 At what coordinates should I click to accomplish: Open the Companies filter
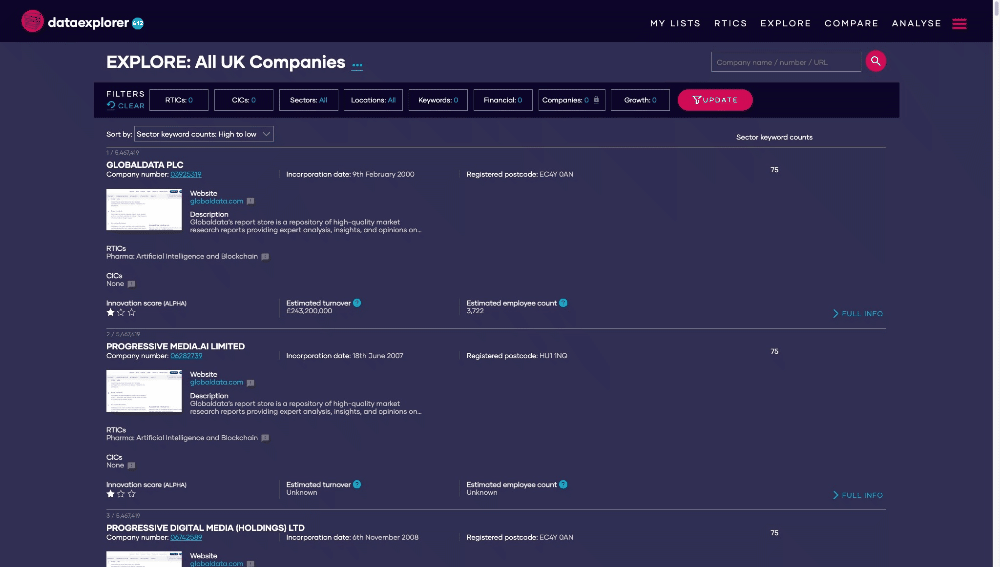coord(571,100)
